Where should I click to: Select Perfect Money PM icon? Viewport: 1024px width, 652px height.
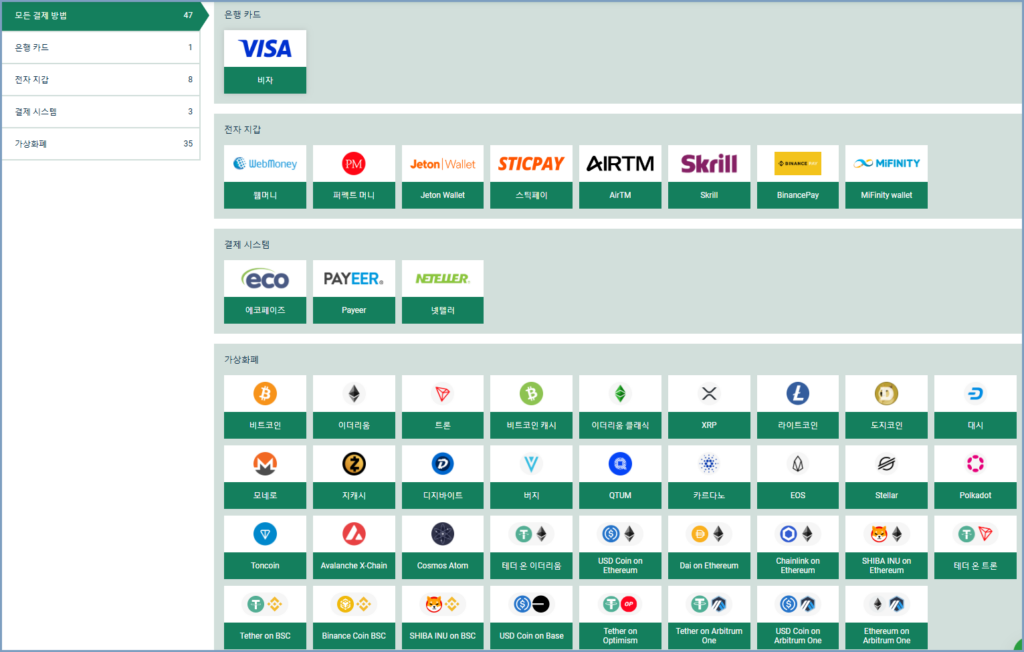(x=353, y=164)
